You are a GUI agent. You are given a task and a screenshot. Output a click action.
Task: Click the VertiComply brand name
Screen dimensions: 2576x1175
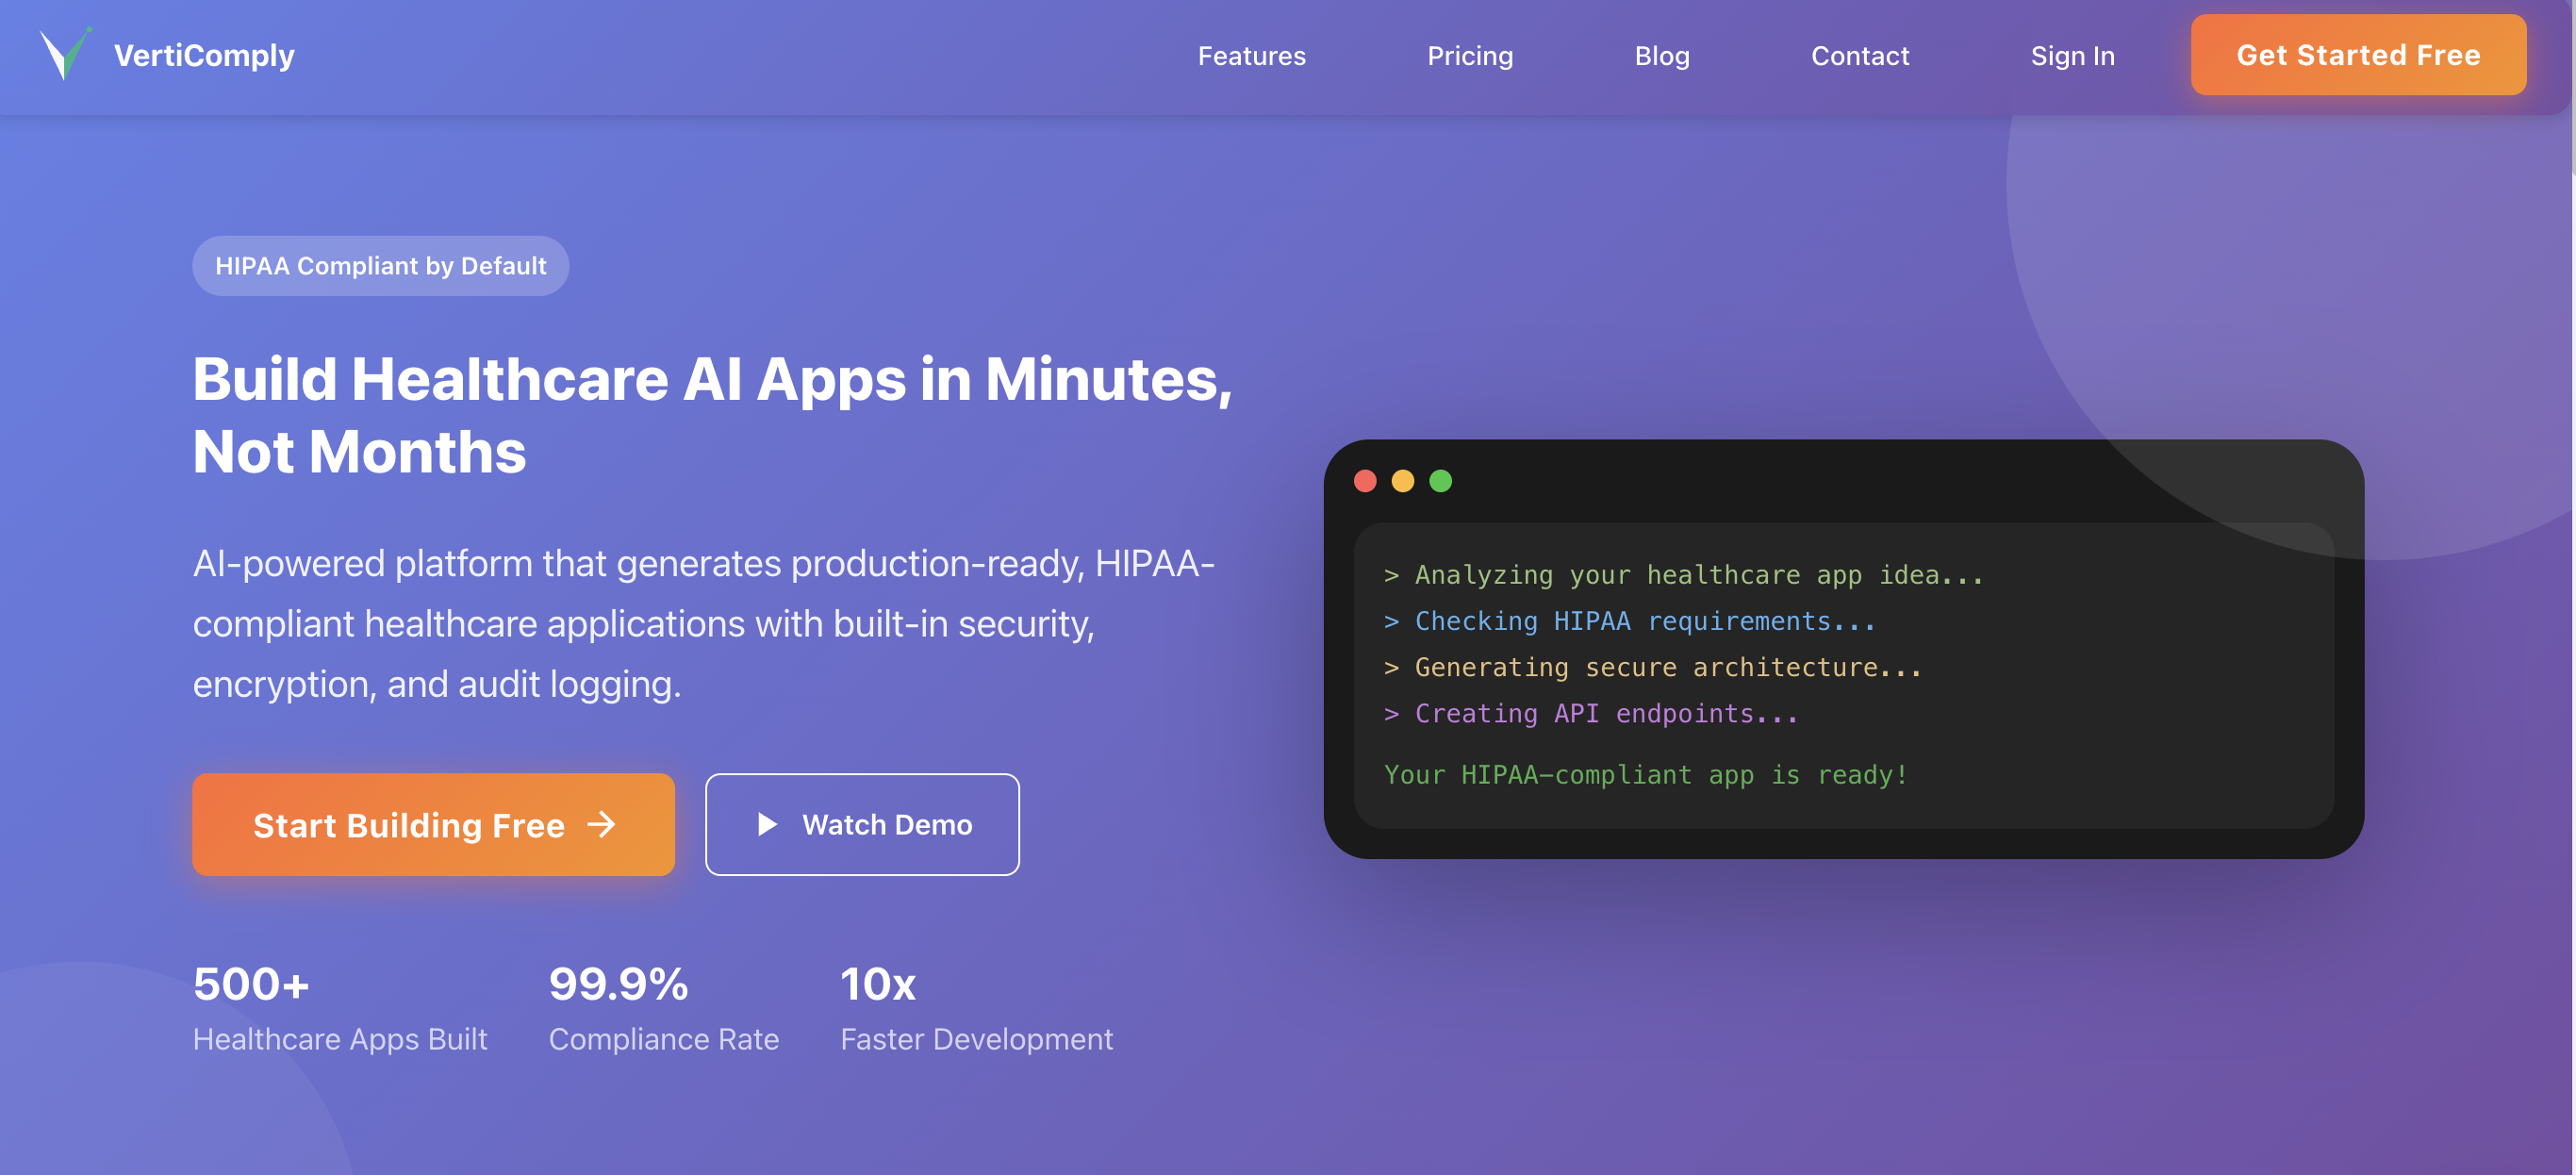coord(204,56)
